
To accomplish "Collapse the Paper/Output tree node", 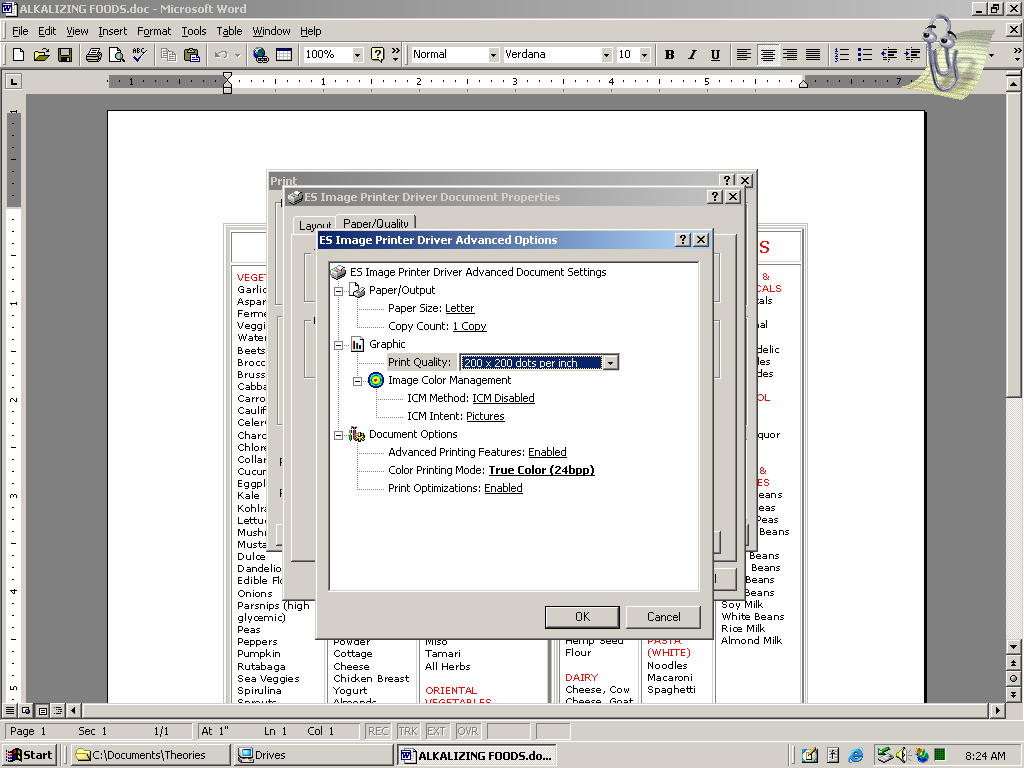I will pos(338,291).
